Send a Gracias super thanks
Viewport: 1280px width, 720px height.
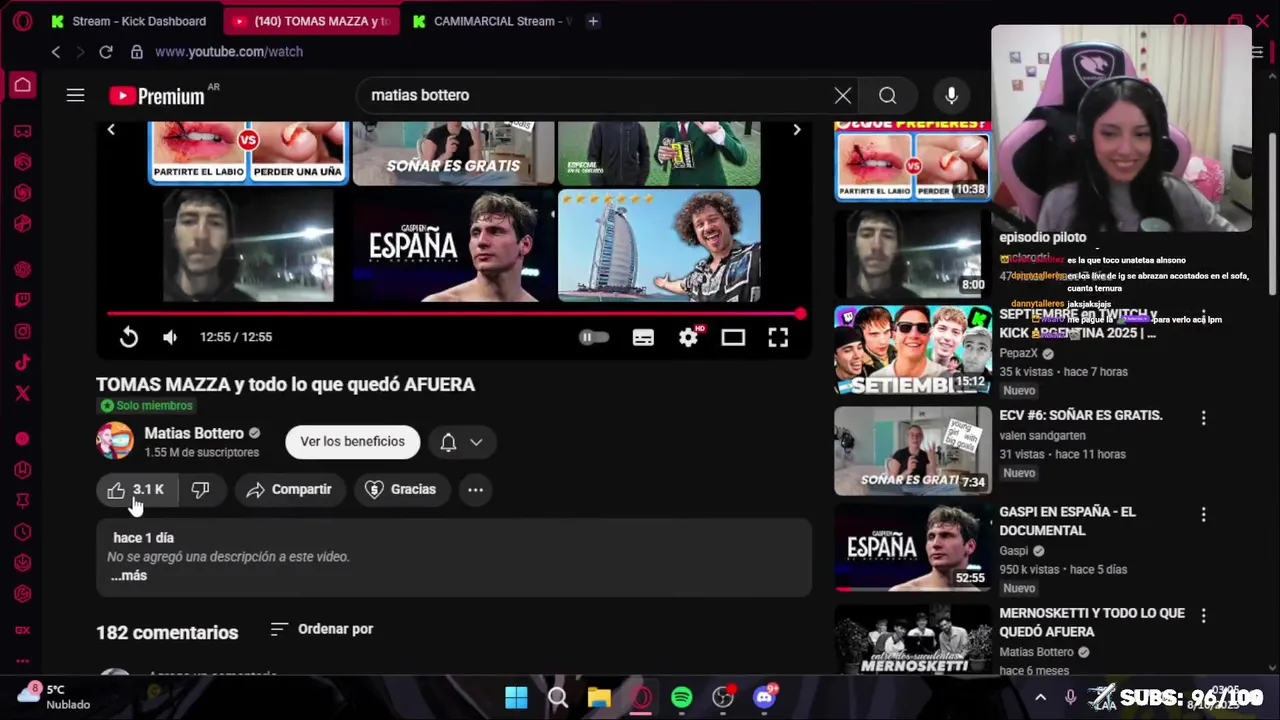tap(401, 489)
